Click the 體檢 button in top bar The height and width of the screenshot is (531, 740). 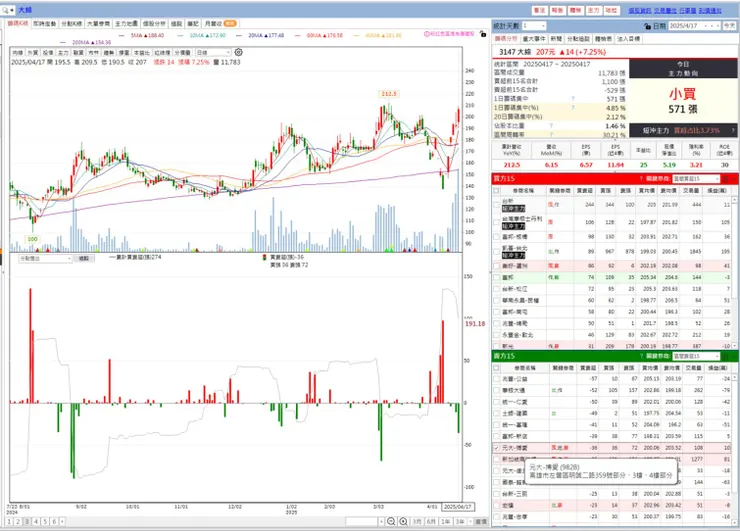[x=575, y=10]
